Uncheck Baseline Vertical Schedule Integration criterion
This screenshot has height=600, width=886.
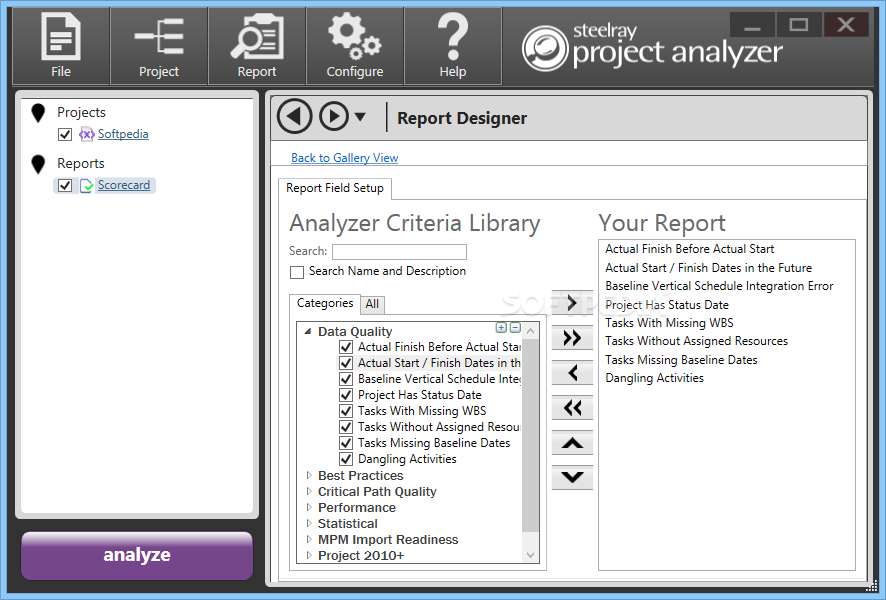[346, 379]
